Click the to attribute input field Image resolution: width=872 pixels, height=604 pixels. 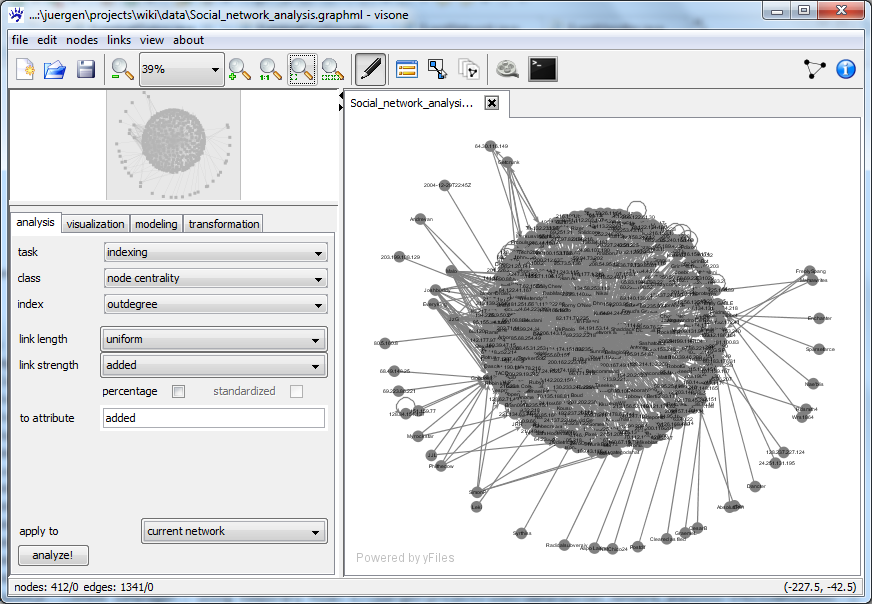[x=214, y=418]
